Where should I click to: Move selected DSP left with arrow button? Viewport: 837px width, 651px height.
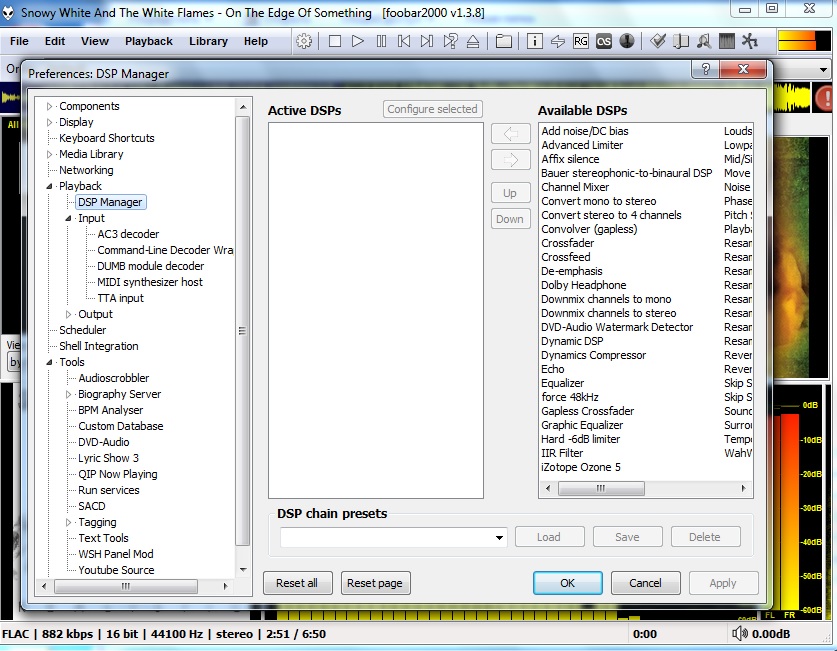pyautogui.click(x=510, y=133)
